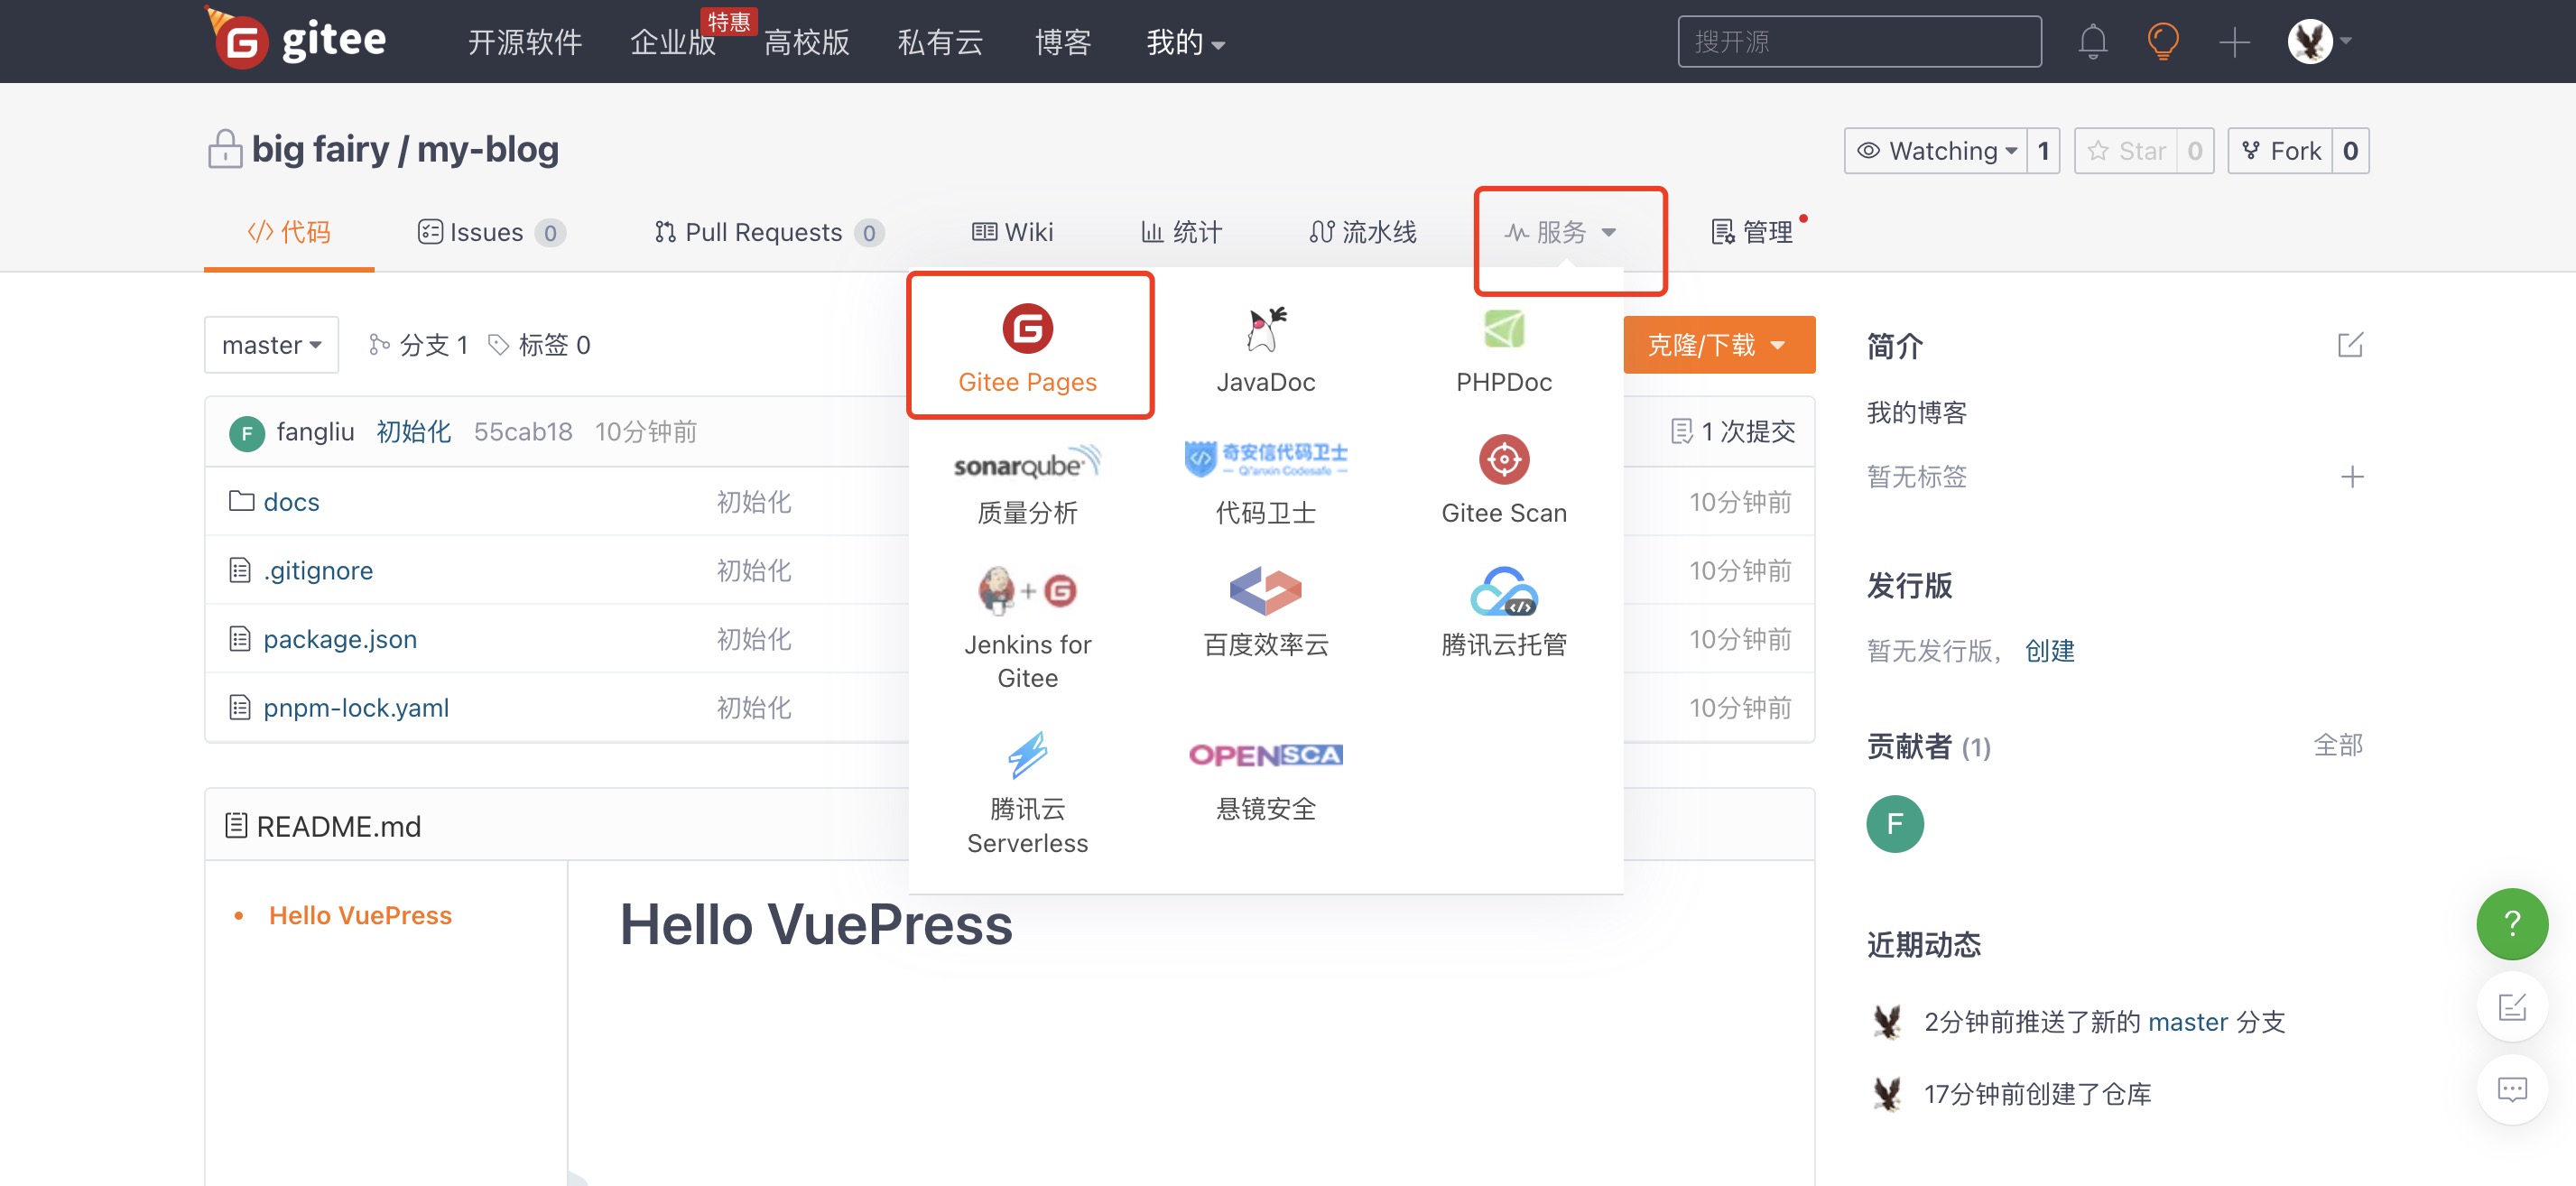2576x1186 pixels.
Task: Open the floating chat icon
Action: (2511, 1089)
